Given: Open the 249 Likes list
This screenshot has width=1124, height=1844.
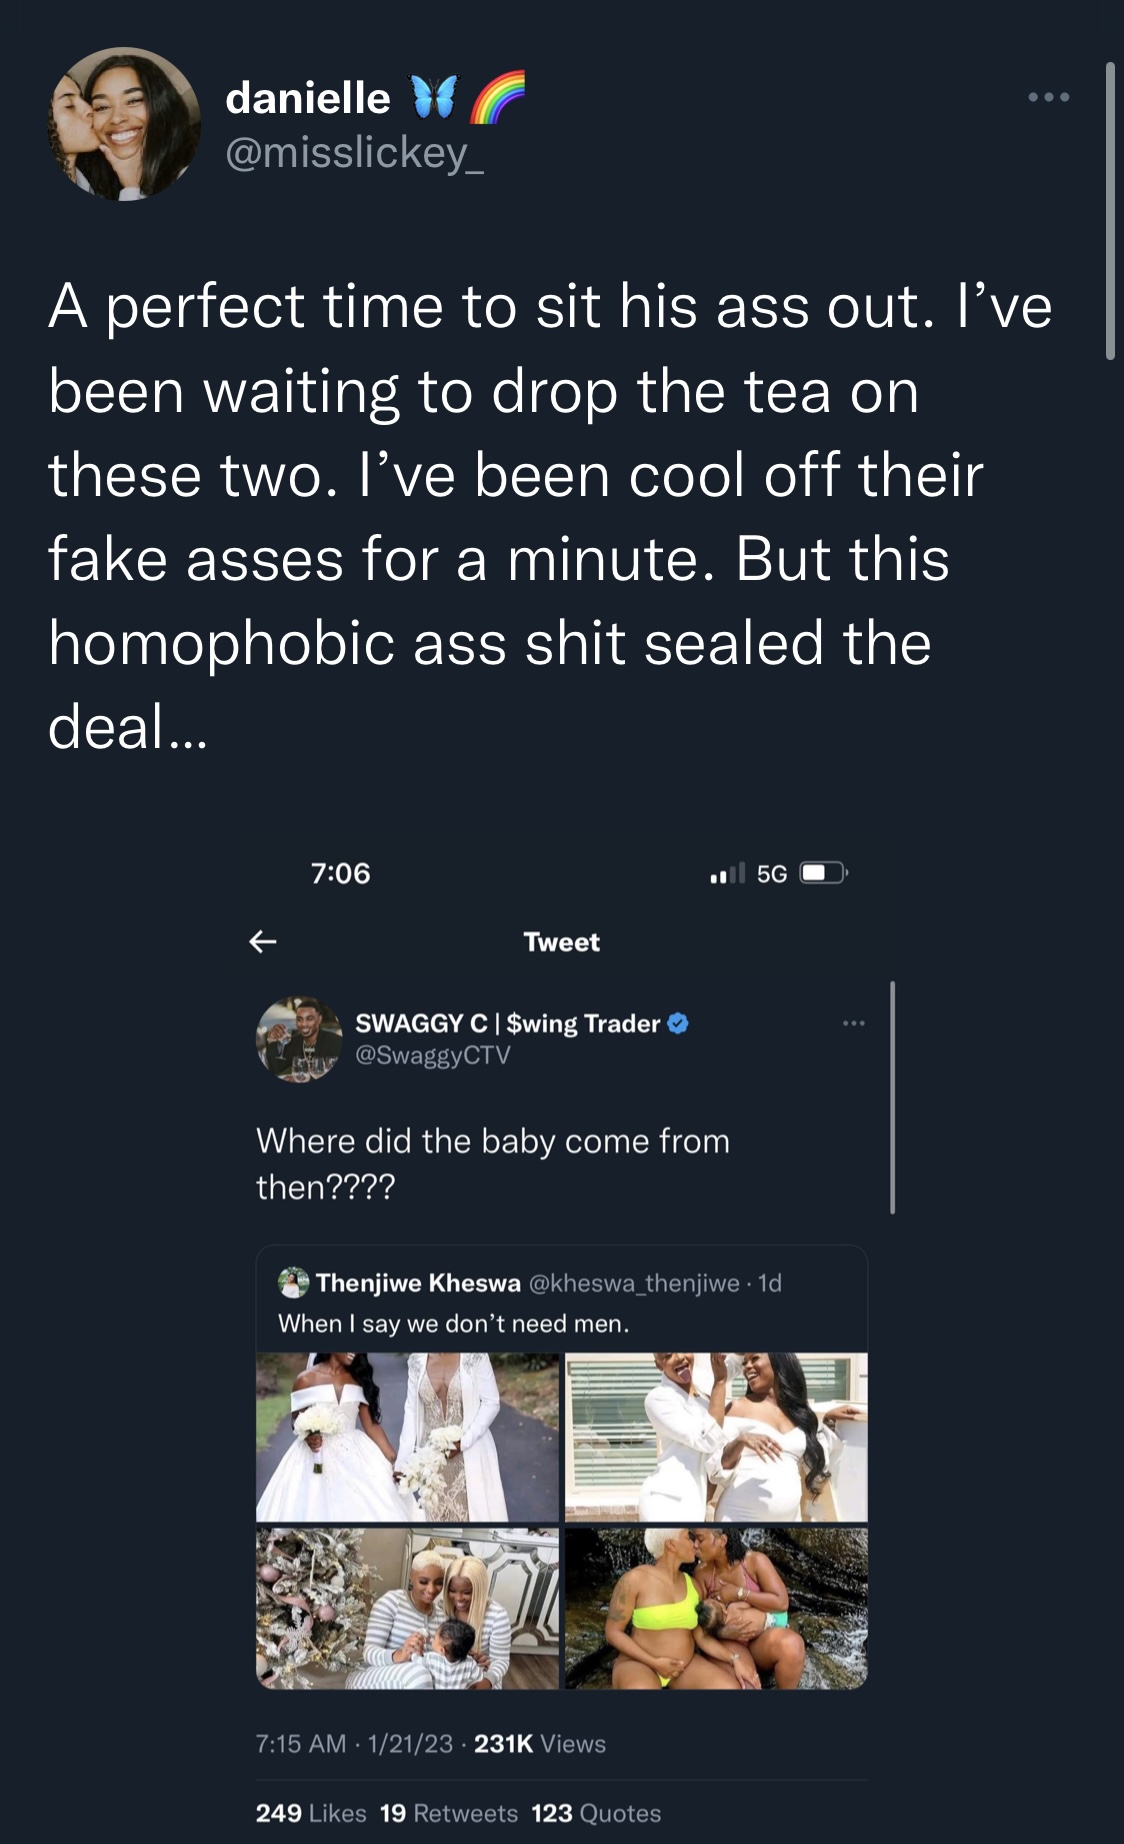Looking at the screenshot, I should (x=311, y=1813).
